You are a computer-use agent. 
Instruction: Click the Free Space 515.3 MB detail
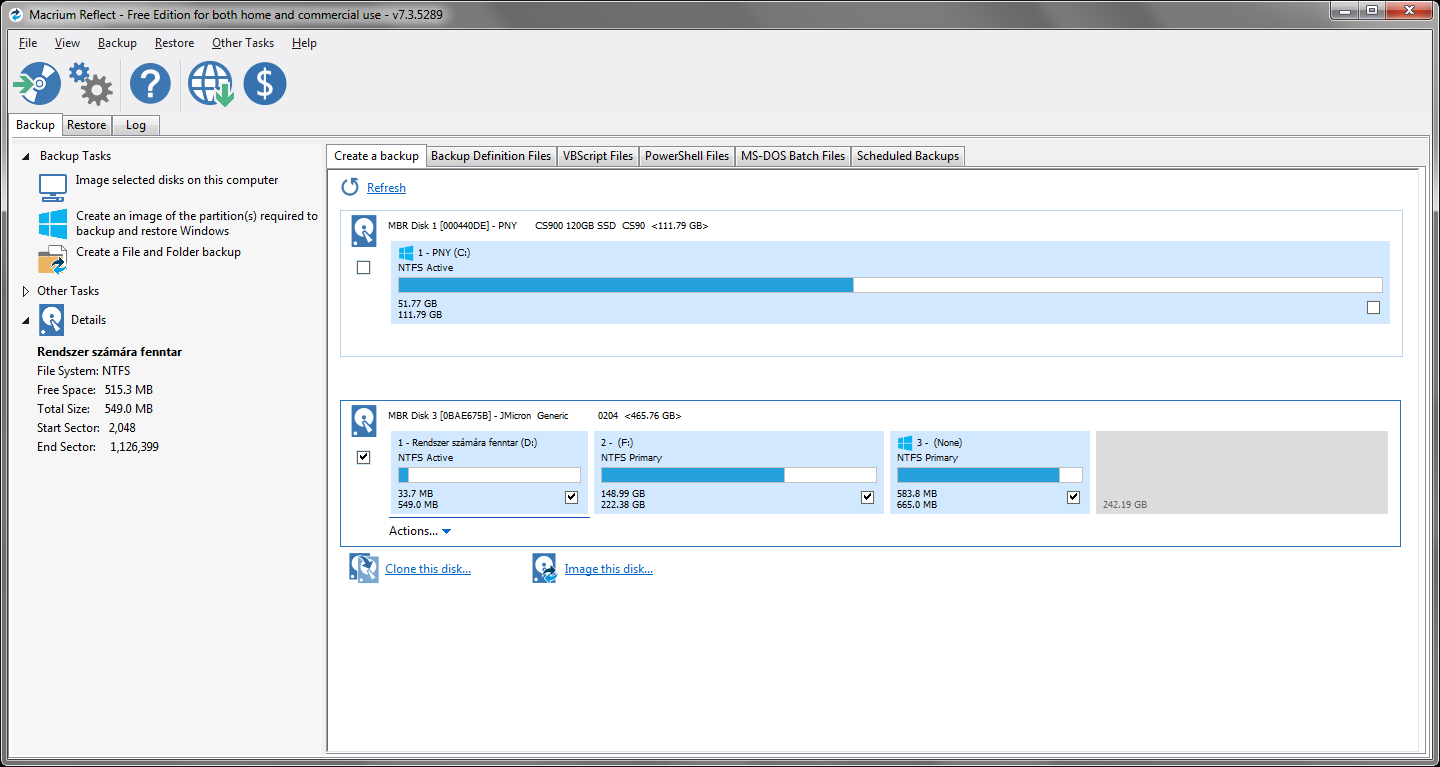[x=95, y=390]
